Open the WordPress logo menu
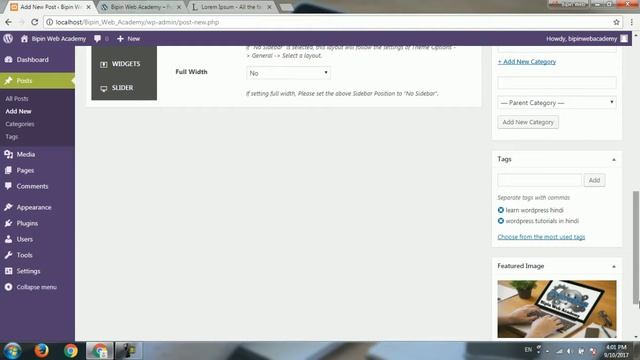This screenshot has width=640, height=360. point(8,39)
